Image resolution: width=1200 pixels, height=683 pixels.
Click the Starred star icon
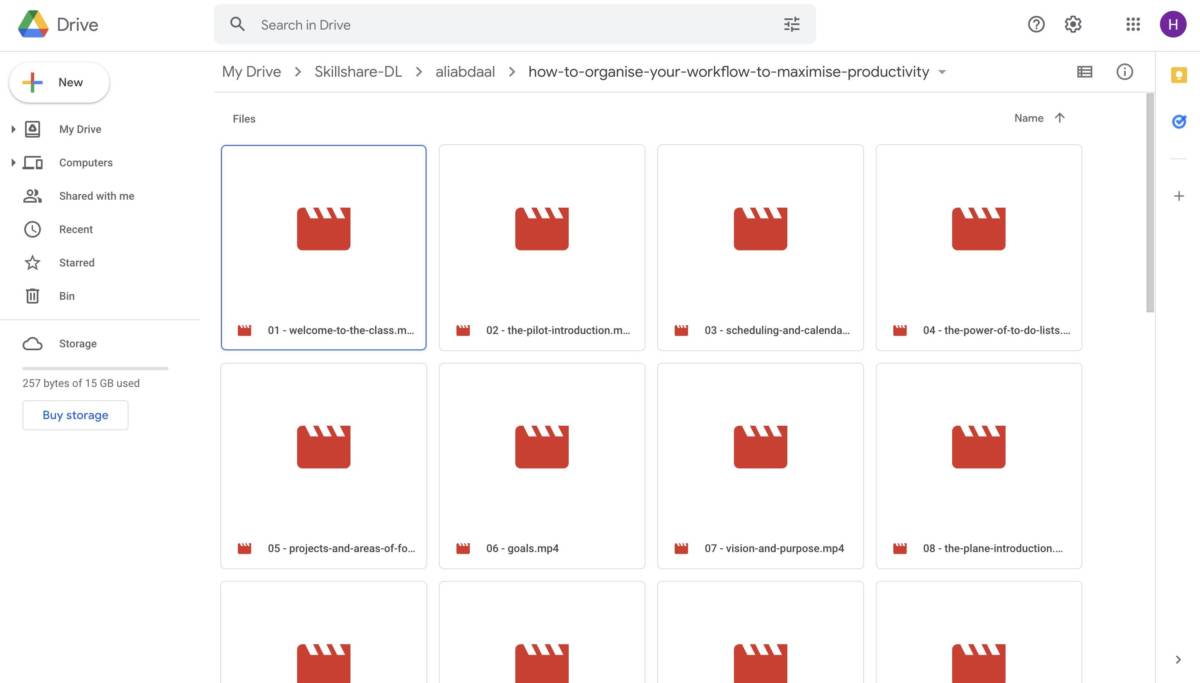[x=33, y=263]
